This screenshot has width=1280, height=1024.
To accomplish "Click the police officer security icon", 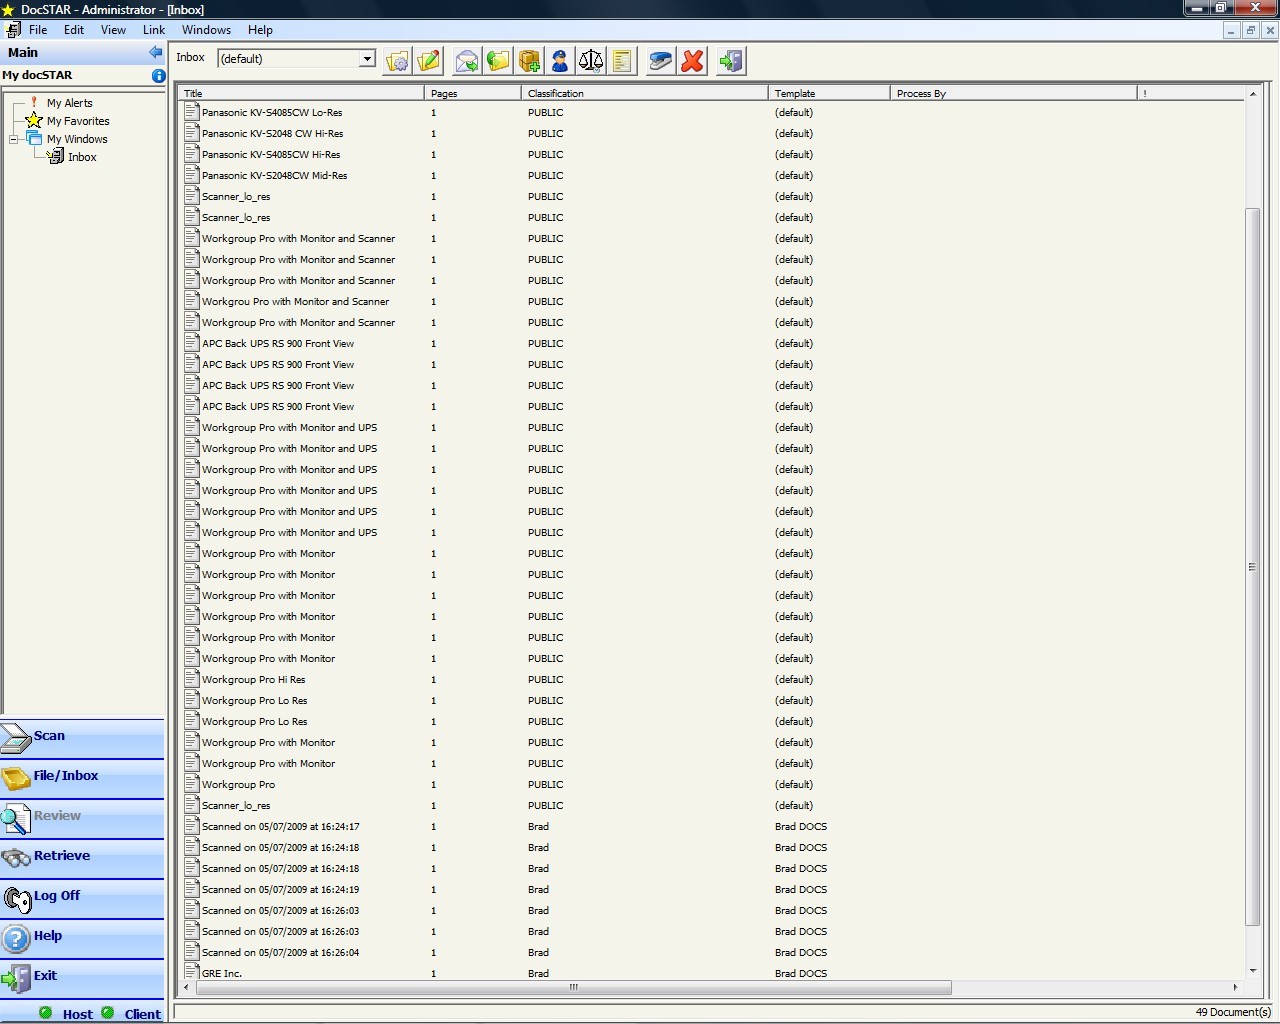I will pyautogui.click(x=560, y=61).
